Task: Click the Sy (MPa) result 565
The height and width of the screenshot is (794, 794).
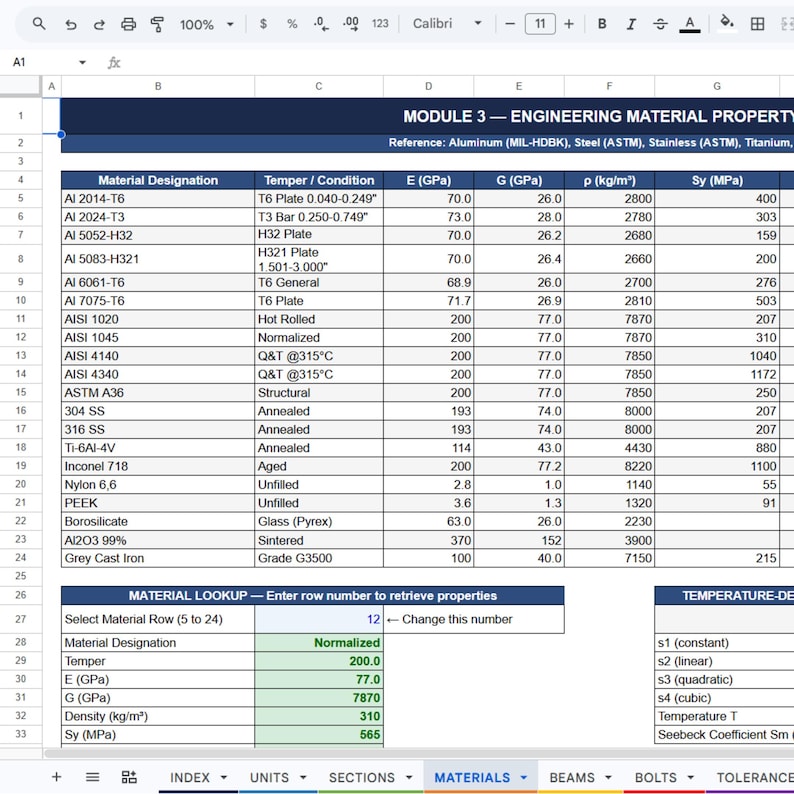Action: point(319,734)
